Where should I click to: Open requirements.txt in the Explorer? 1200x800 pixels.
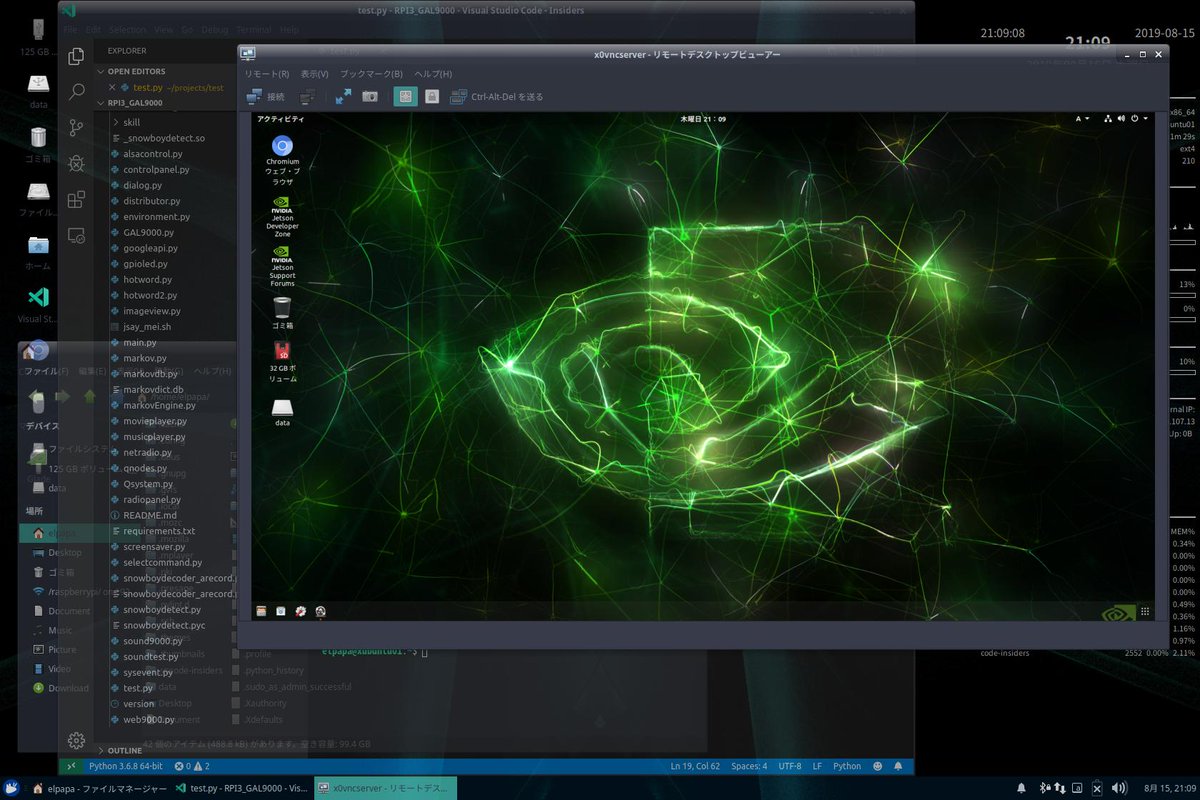(x=159, y=531)
